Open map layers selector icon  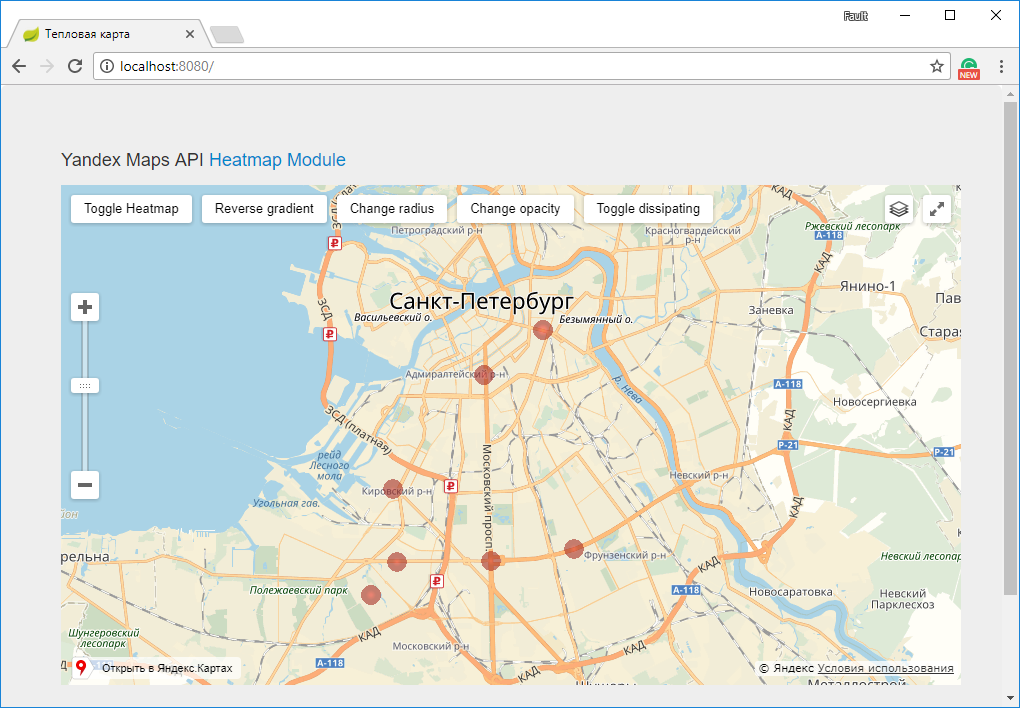pyautogui.click(x=898, y=209)
